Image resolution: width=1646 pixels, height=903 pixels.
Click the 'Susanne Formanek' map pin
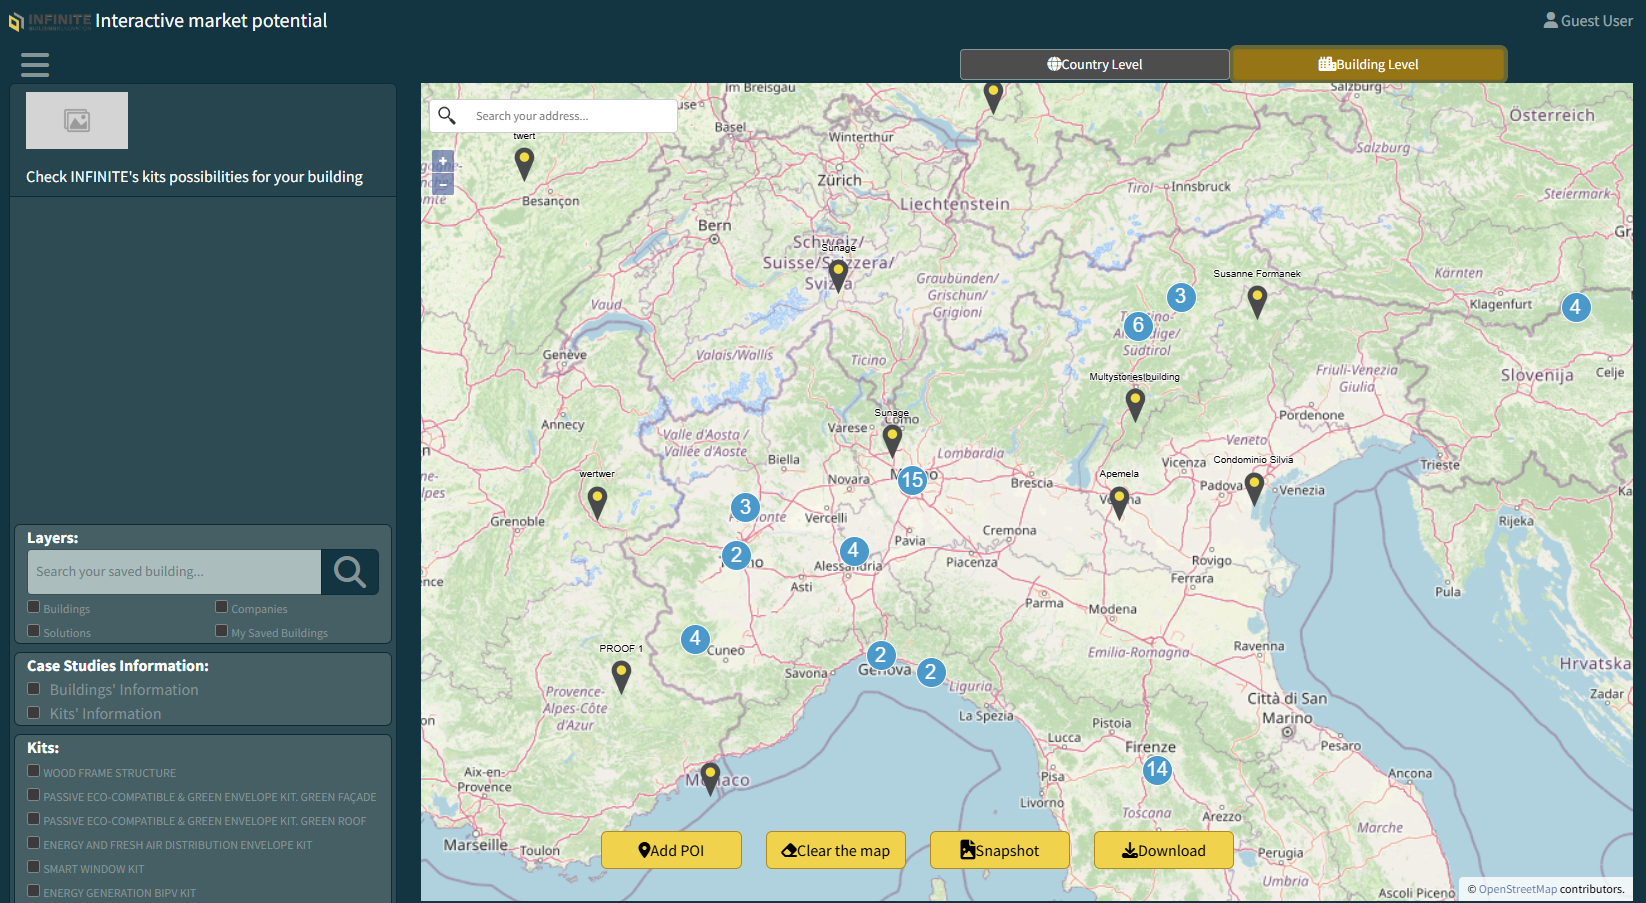(x=1257, y=301)
